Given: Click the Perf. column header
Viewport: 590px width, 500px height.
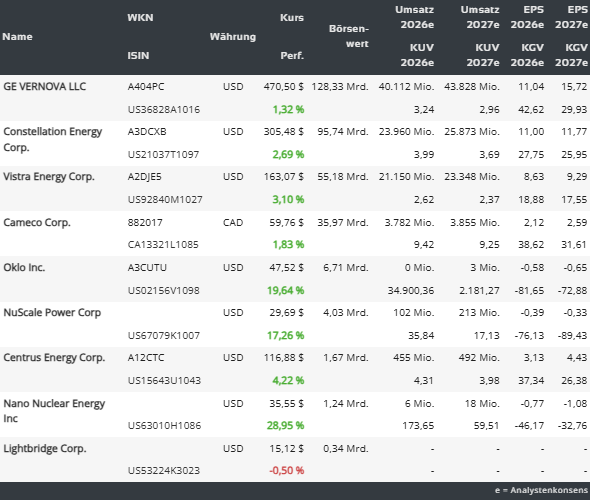Looking at the screenshot, I should [x=292, y=56].
